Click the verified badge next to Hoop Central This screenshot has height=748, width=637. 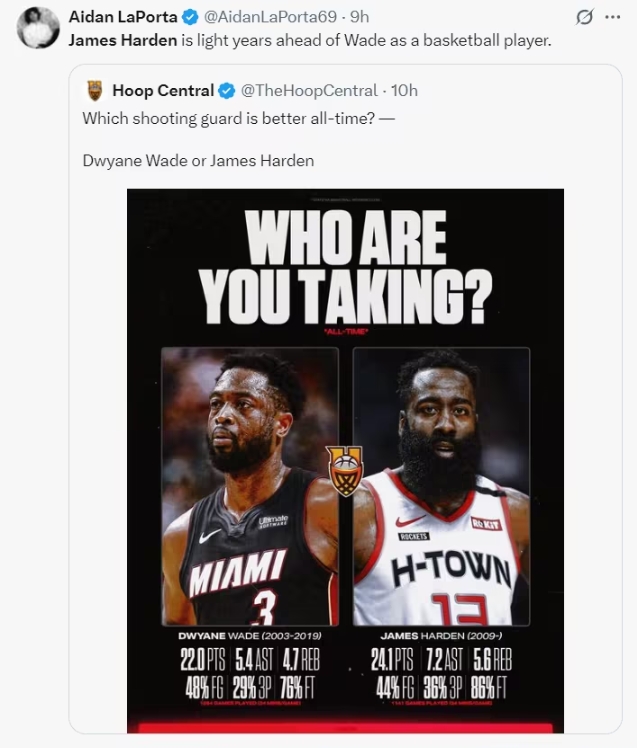click(x=227, y=91)
